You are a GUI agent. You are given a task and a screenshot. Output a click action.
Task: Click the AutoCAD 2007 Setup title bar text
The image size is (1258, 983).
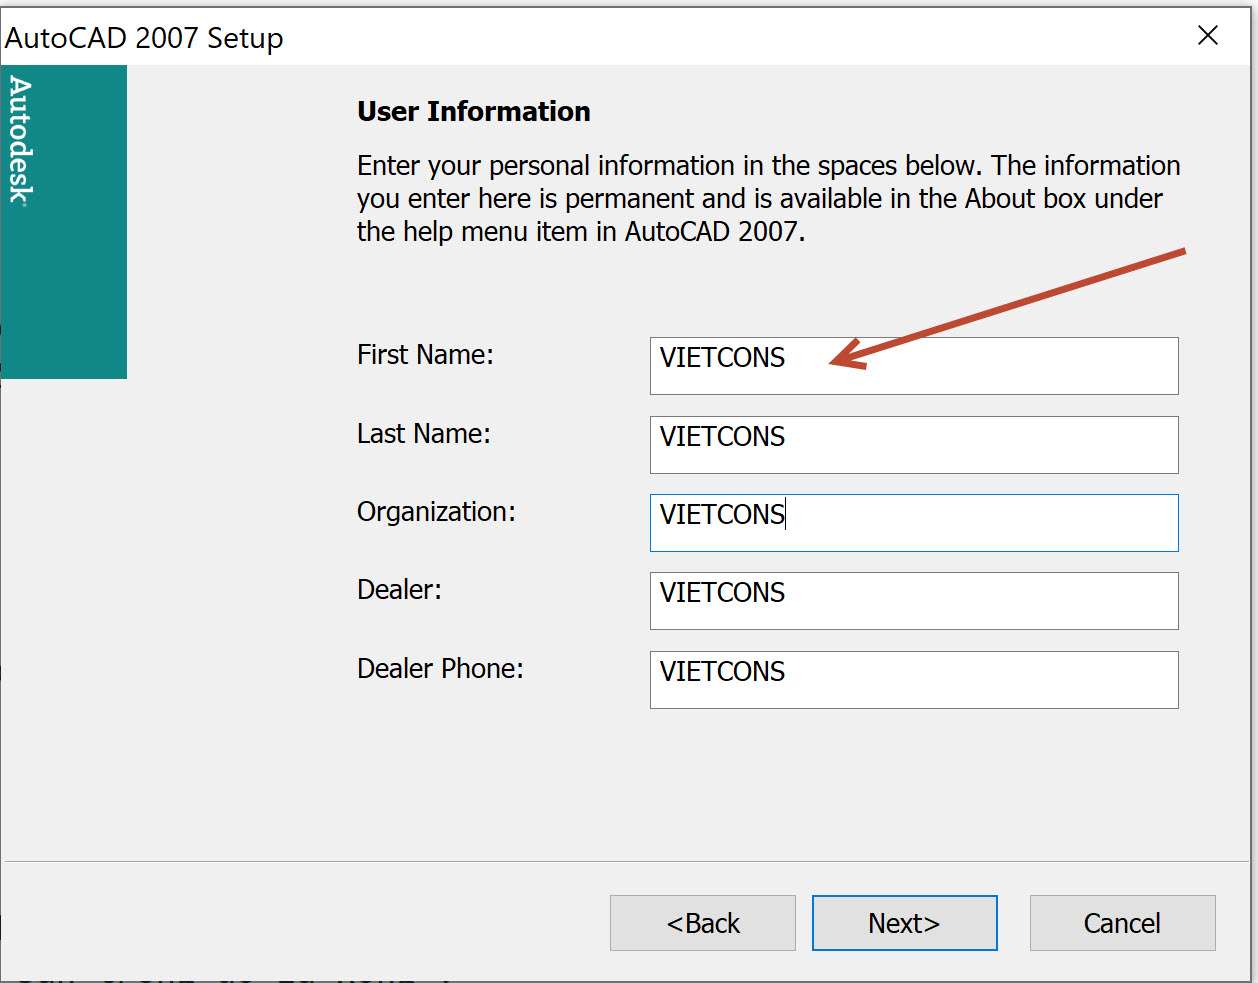145,38
